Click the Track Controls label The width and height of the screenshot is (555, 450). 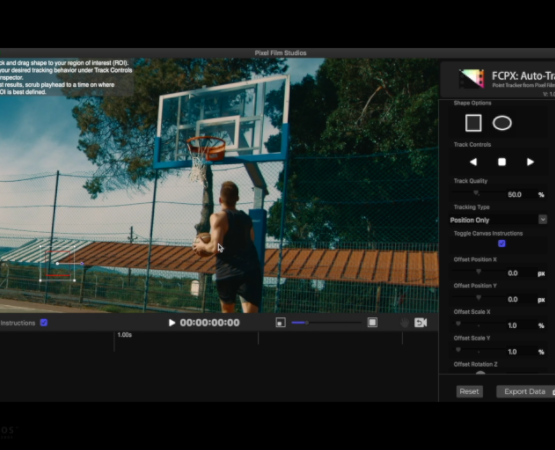tap(472, 144)
